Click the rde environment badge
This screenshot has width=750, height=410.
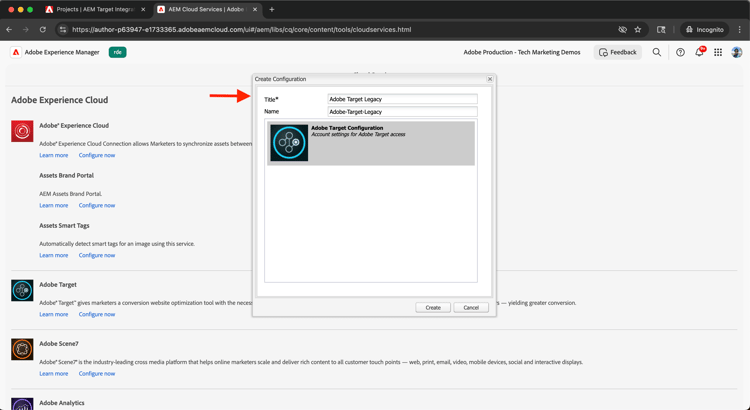pyautogui.click(x=118, y=52)
